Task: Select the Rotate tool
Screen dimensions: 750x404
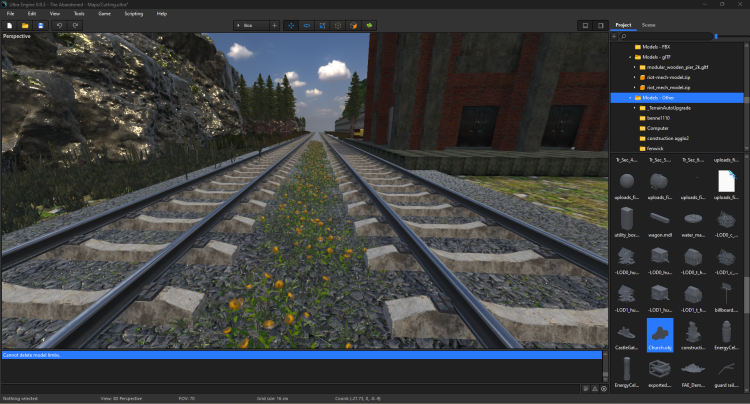Action: pos(307,25)
